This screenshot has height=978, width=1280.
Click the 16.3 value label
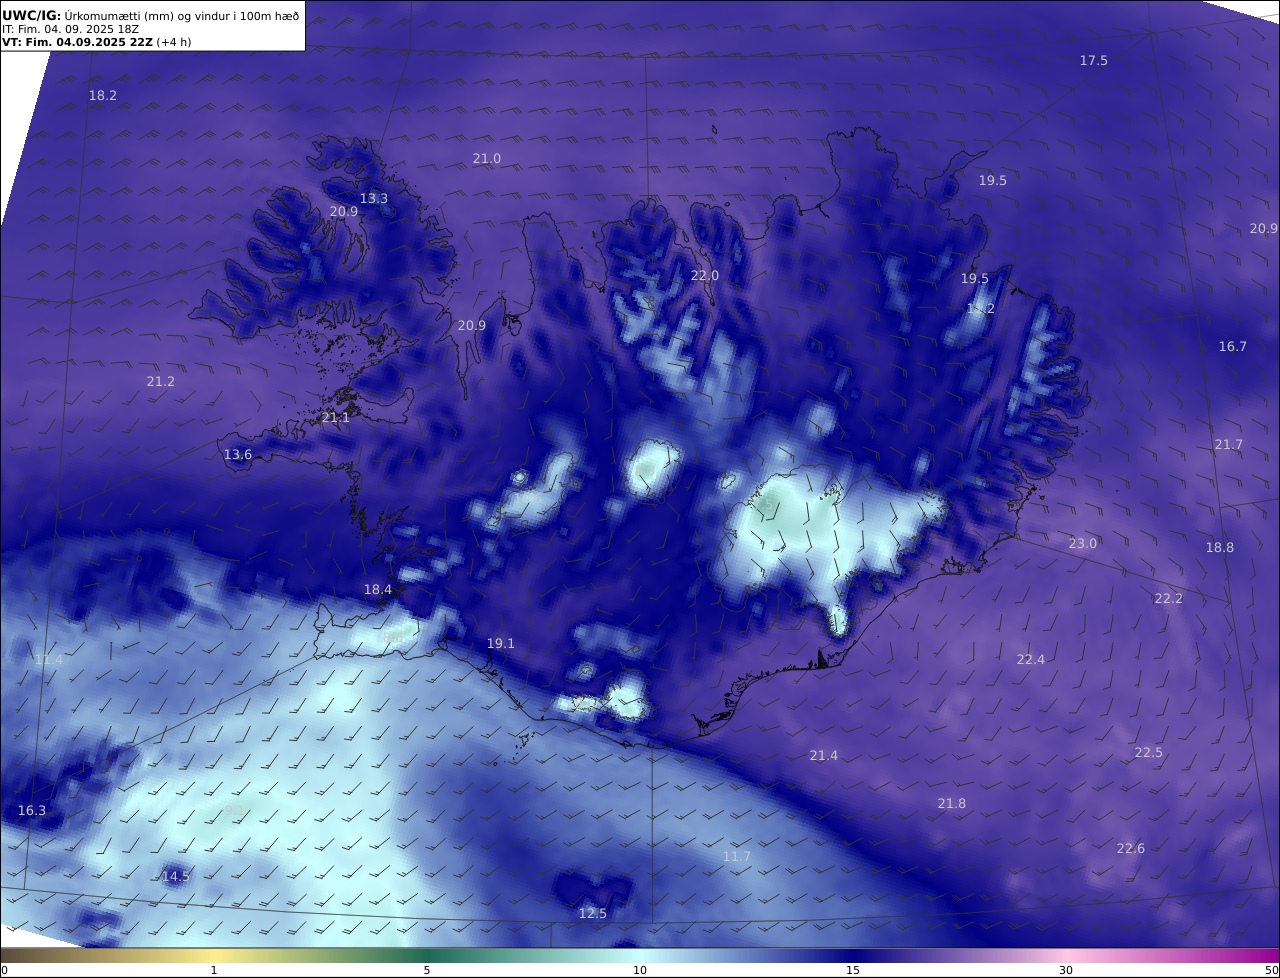point(32,811)
